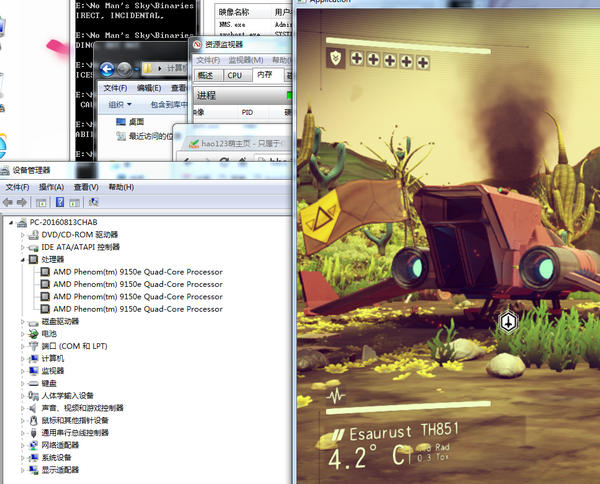Click the show console tree toolbar icon
Image resolution: width=600 pixels, height=484 pixels.
point(41,202)
